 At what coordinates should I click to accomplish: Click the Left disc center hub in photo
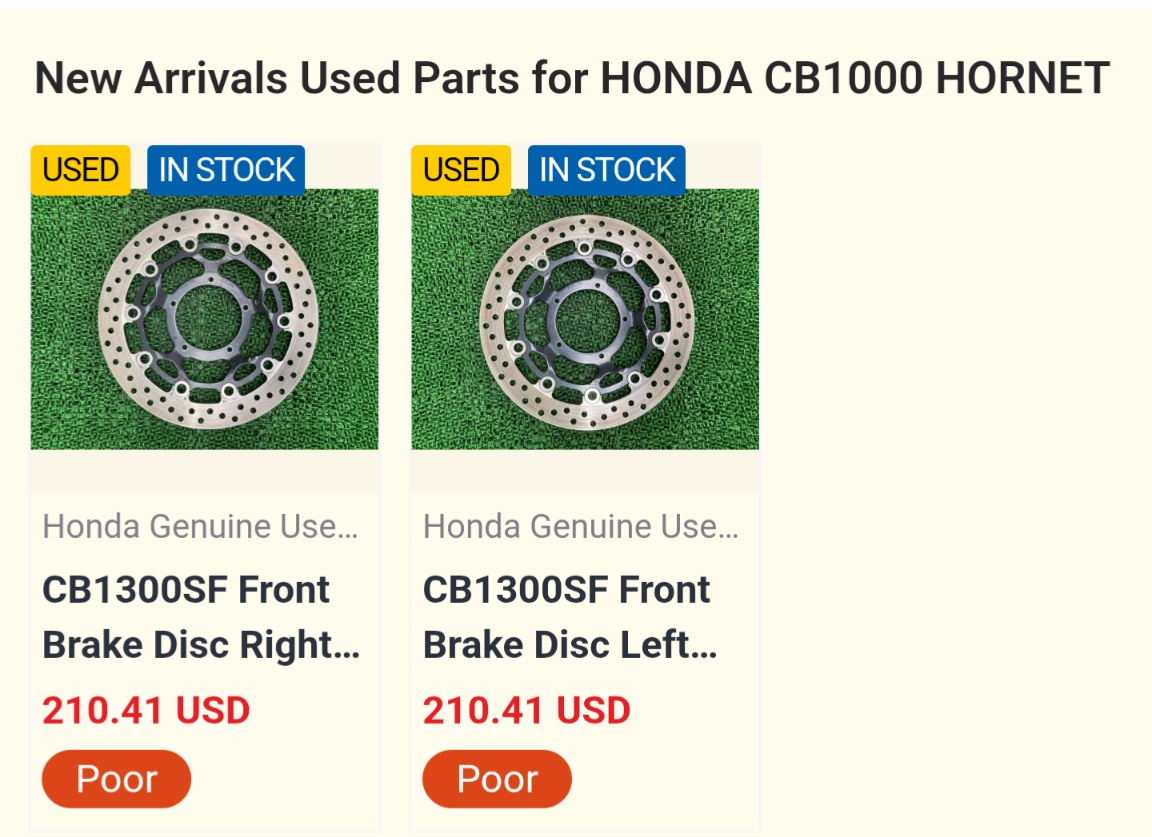coord(588,321)
